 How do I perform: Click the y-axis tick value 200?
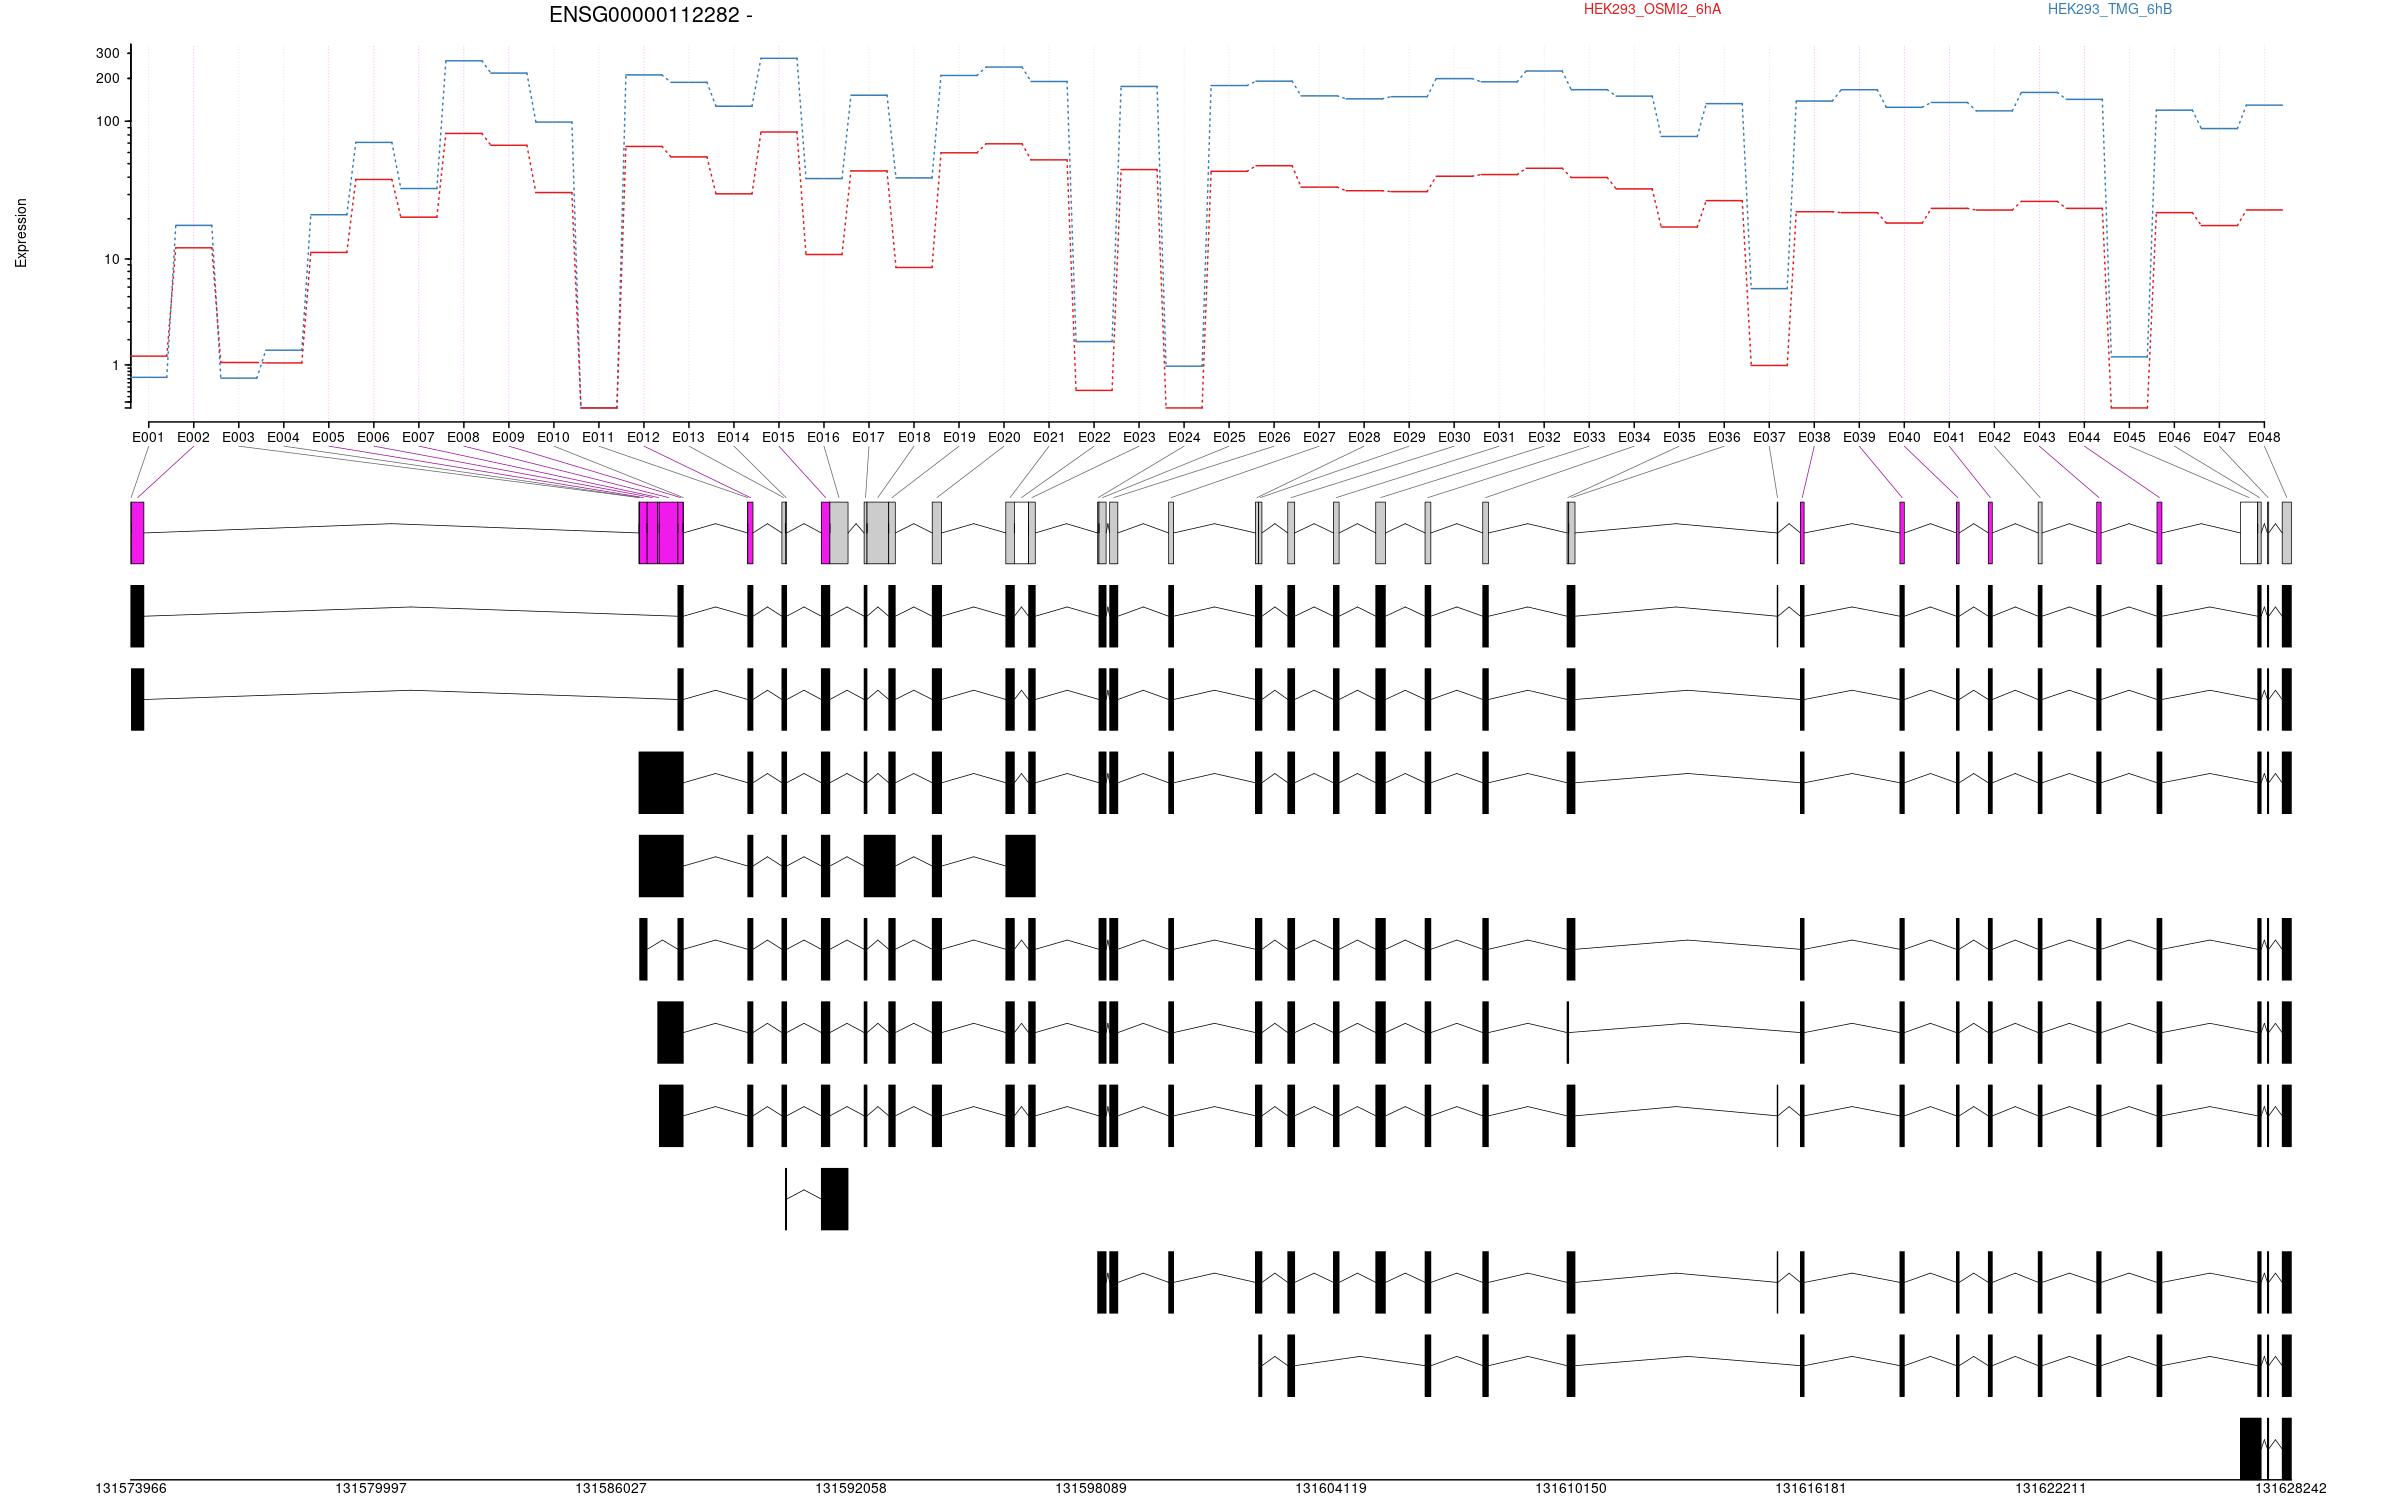point(108,78)
